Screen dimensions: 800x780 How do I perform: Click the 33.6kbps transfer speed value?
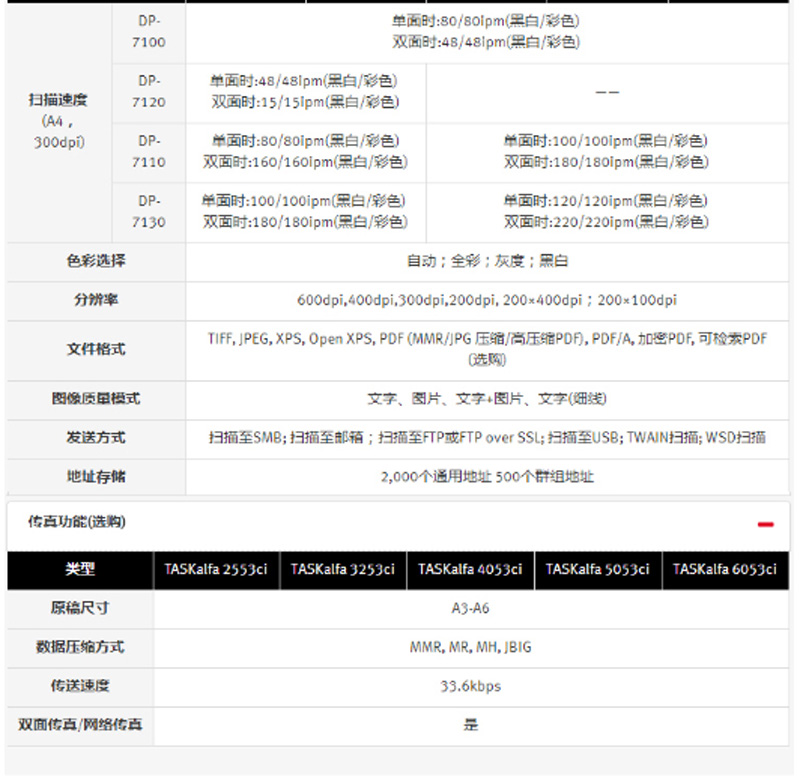(470, 686)
